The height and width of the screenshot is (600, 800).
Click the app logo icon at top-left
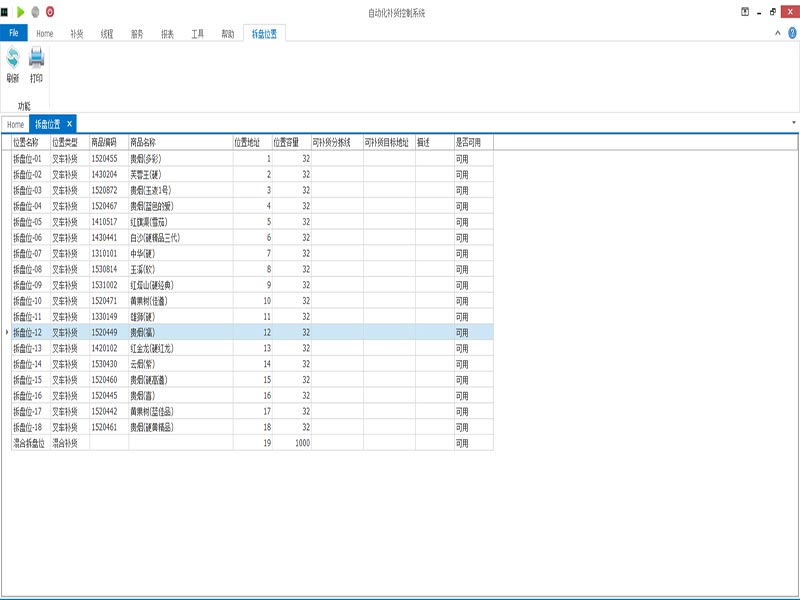click(x=5, y=11)
